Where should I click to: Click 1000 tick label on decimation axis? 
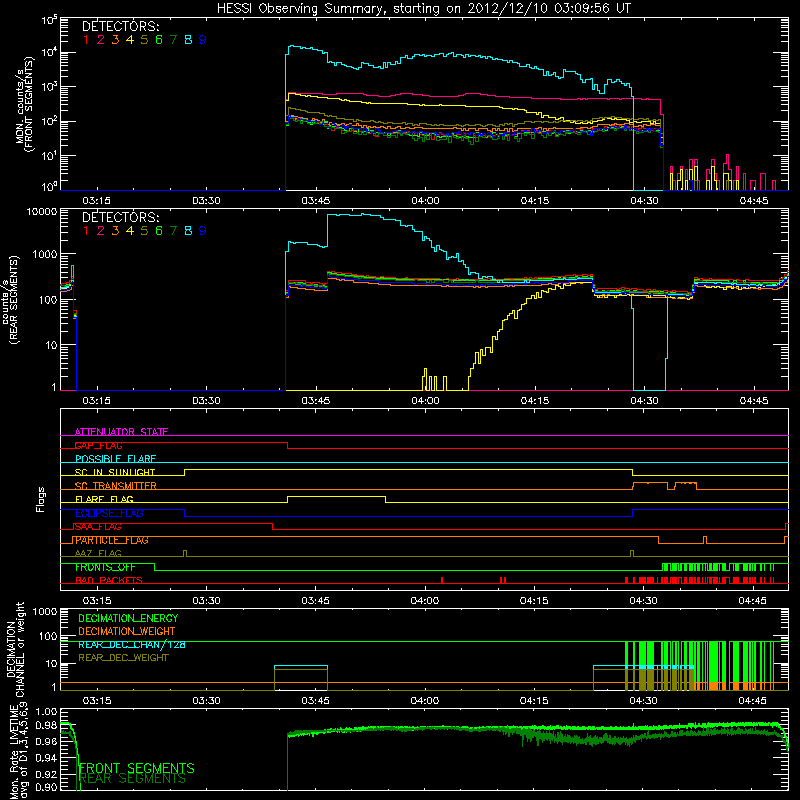point(44,612)
